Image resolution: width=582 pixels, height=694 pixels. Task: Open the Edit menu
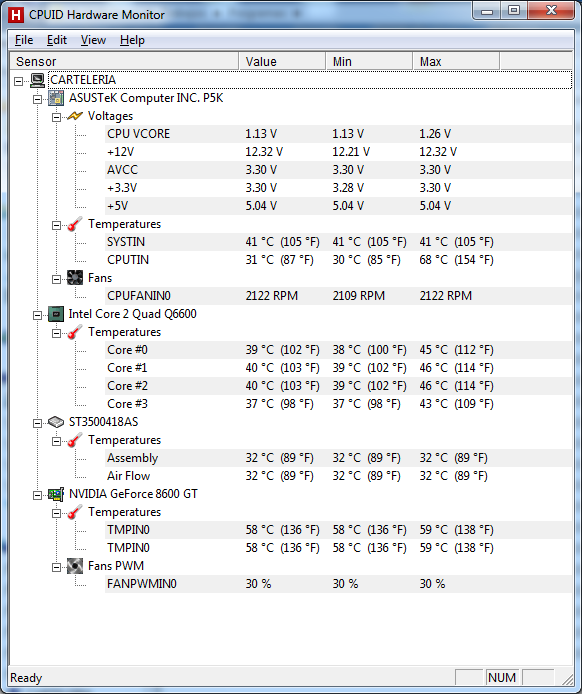tap(57, 40)
